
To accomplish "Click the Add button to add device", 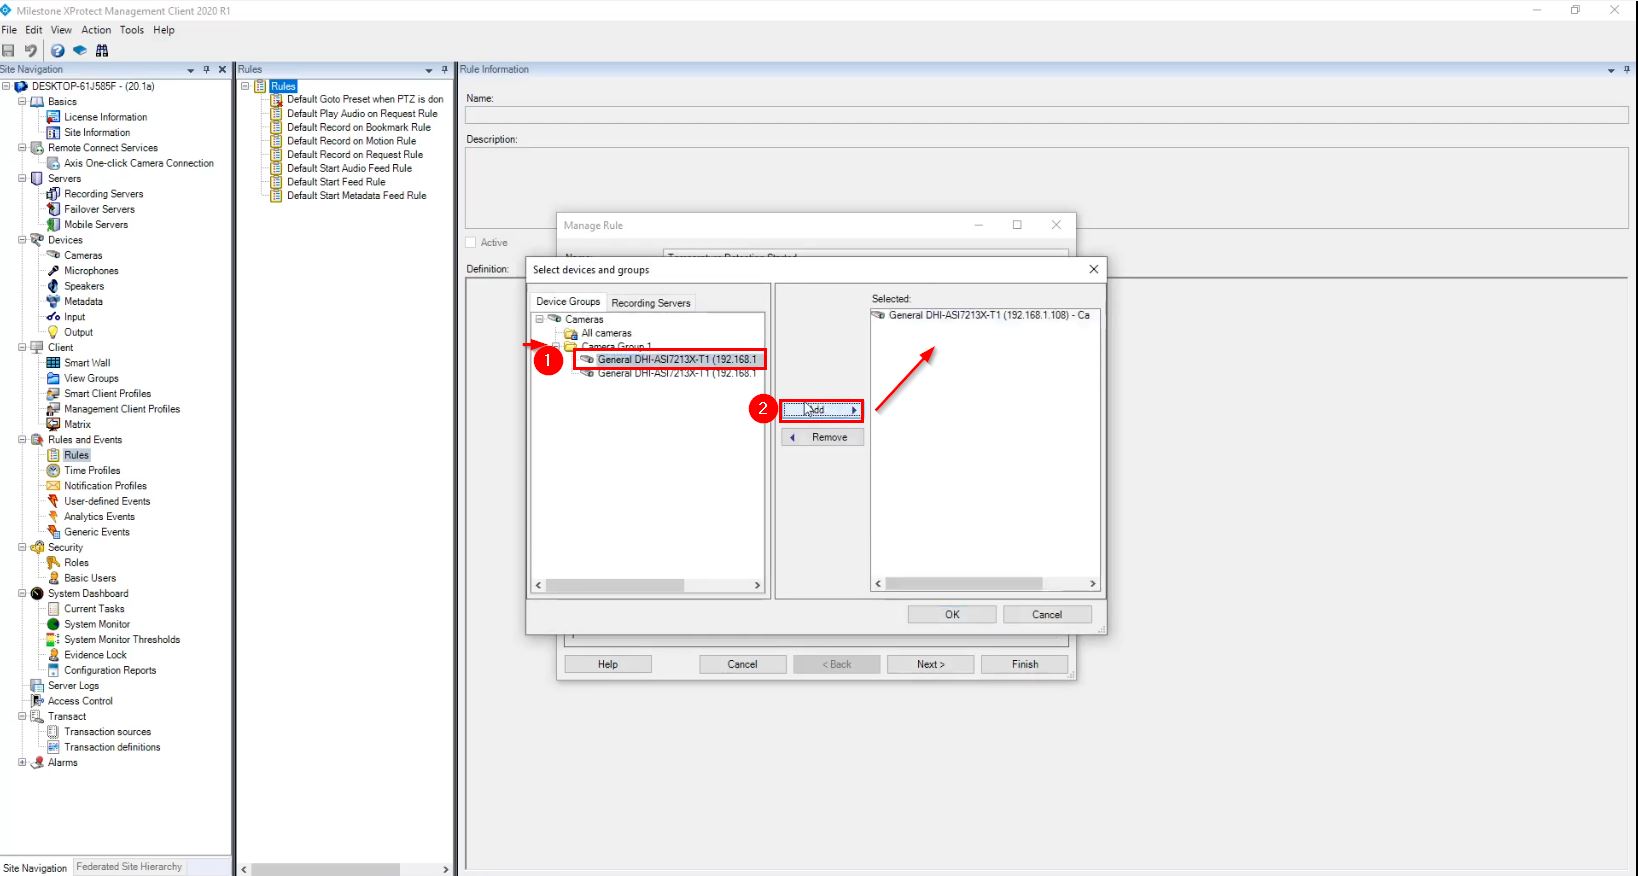I will tap(821, 410).
